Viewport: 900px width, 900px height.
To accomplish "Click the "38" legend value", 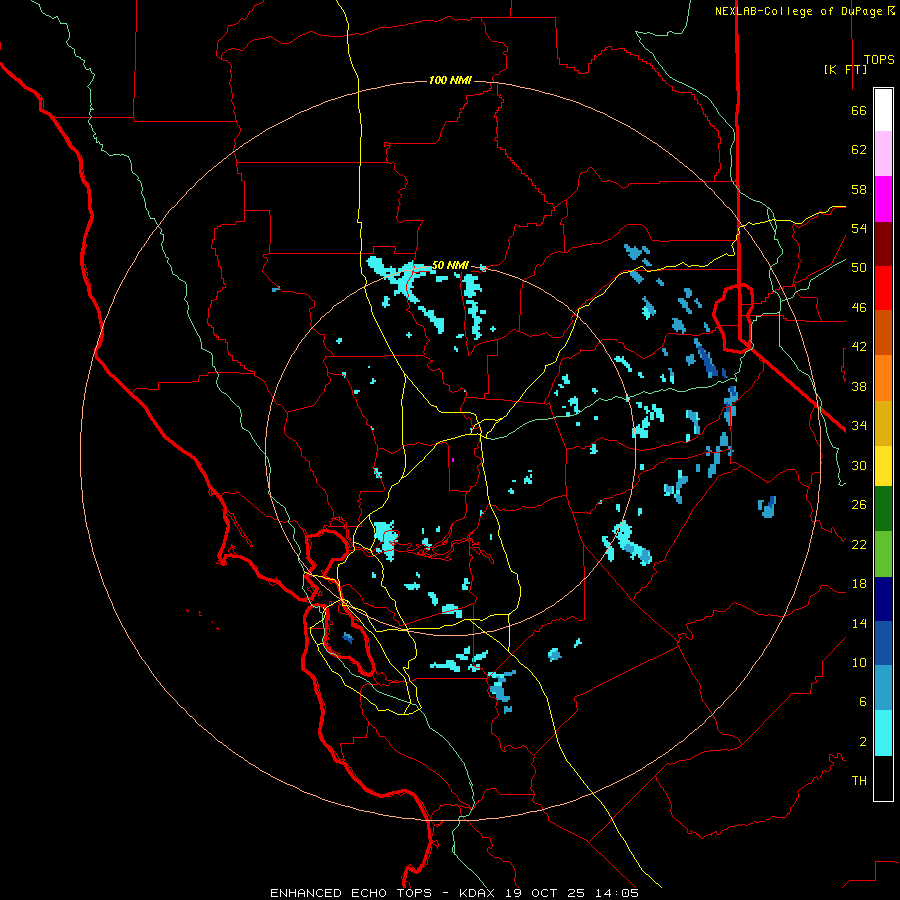I will point(859,386).
